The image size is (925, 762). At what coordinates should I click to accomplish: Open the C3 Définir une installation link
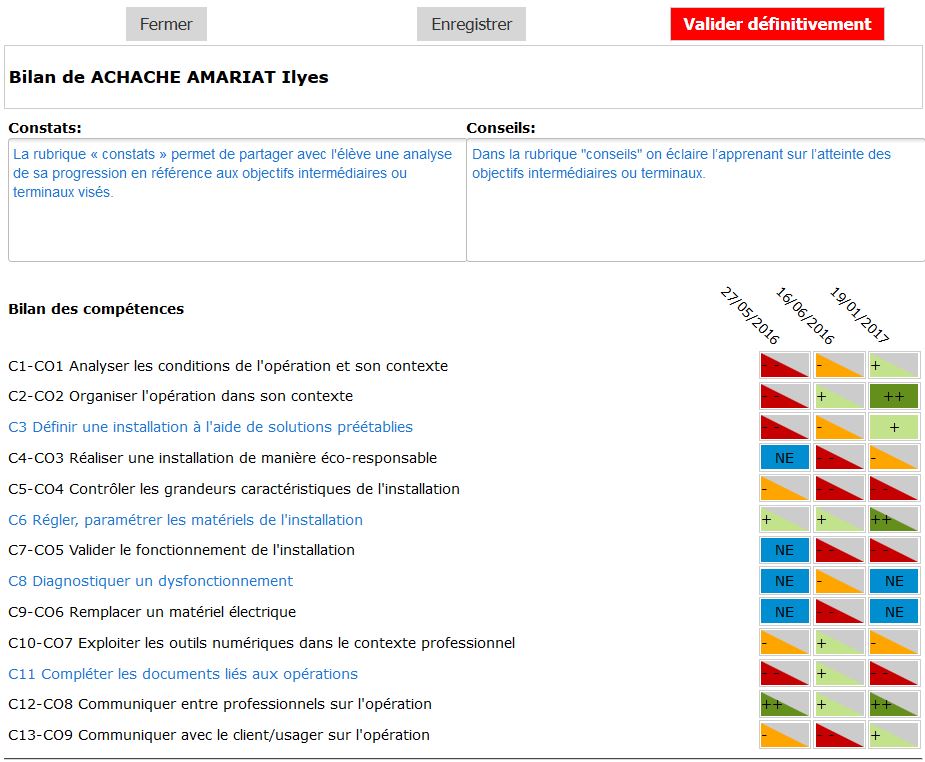pyautogui.click(x=210, y=427)
